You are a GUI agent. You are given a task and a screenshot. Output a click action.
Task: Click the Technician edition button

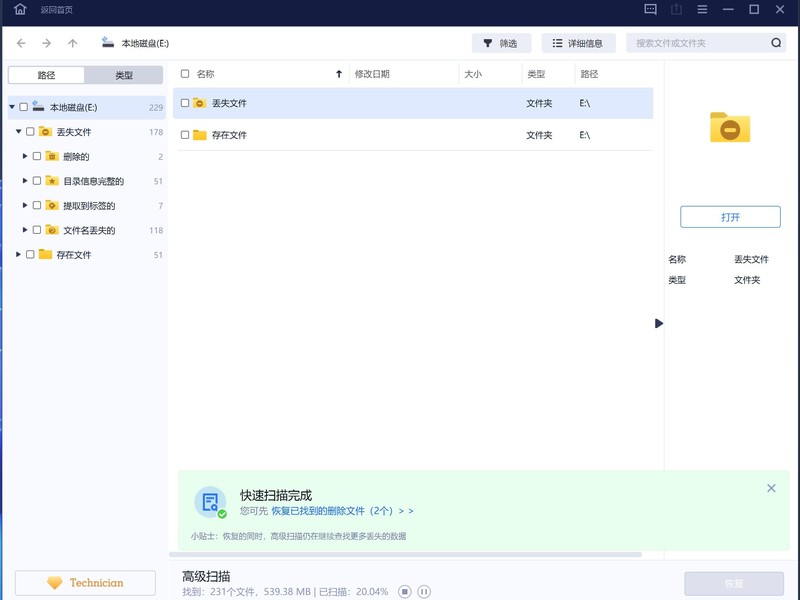85,583
